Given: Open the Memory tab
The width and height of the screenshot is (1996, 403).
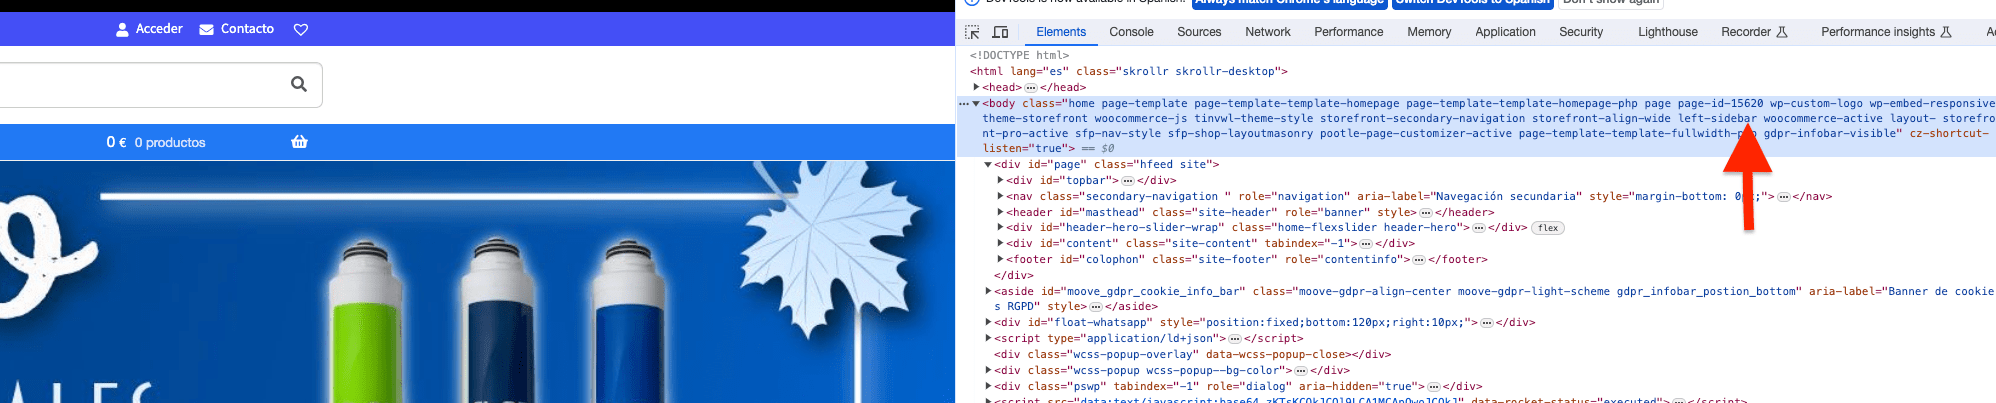Looking at the screenshot, I should (x=1429, y=32).
